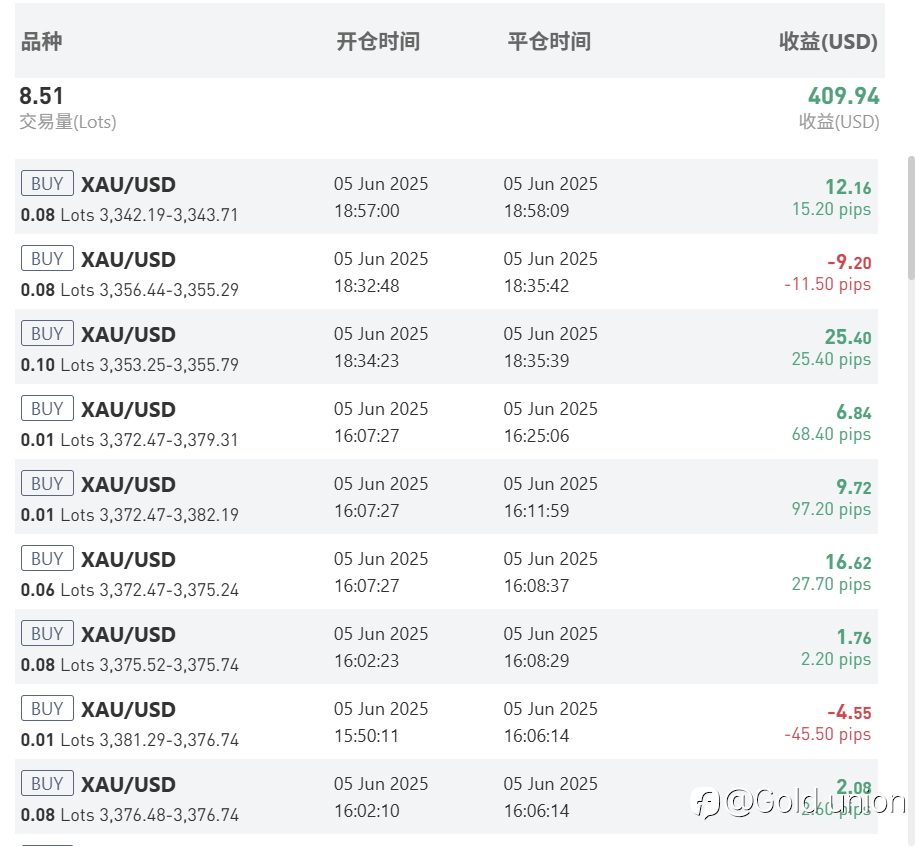Click close time 16:25:06

(x=536, y=436)
